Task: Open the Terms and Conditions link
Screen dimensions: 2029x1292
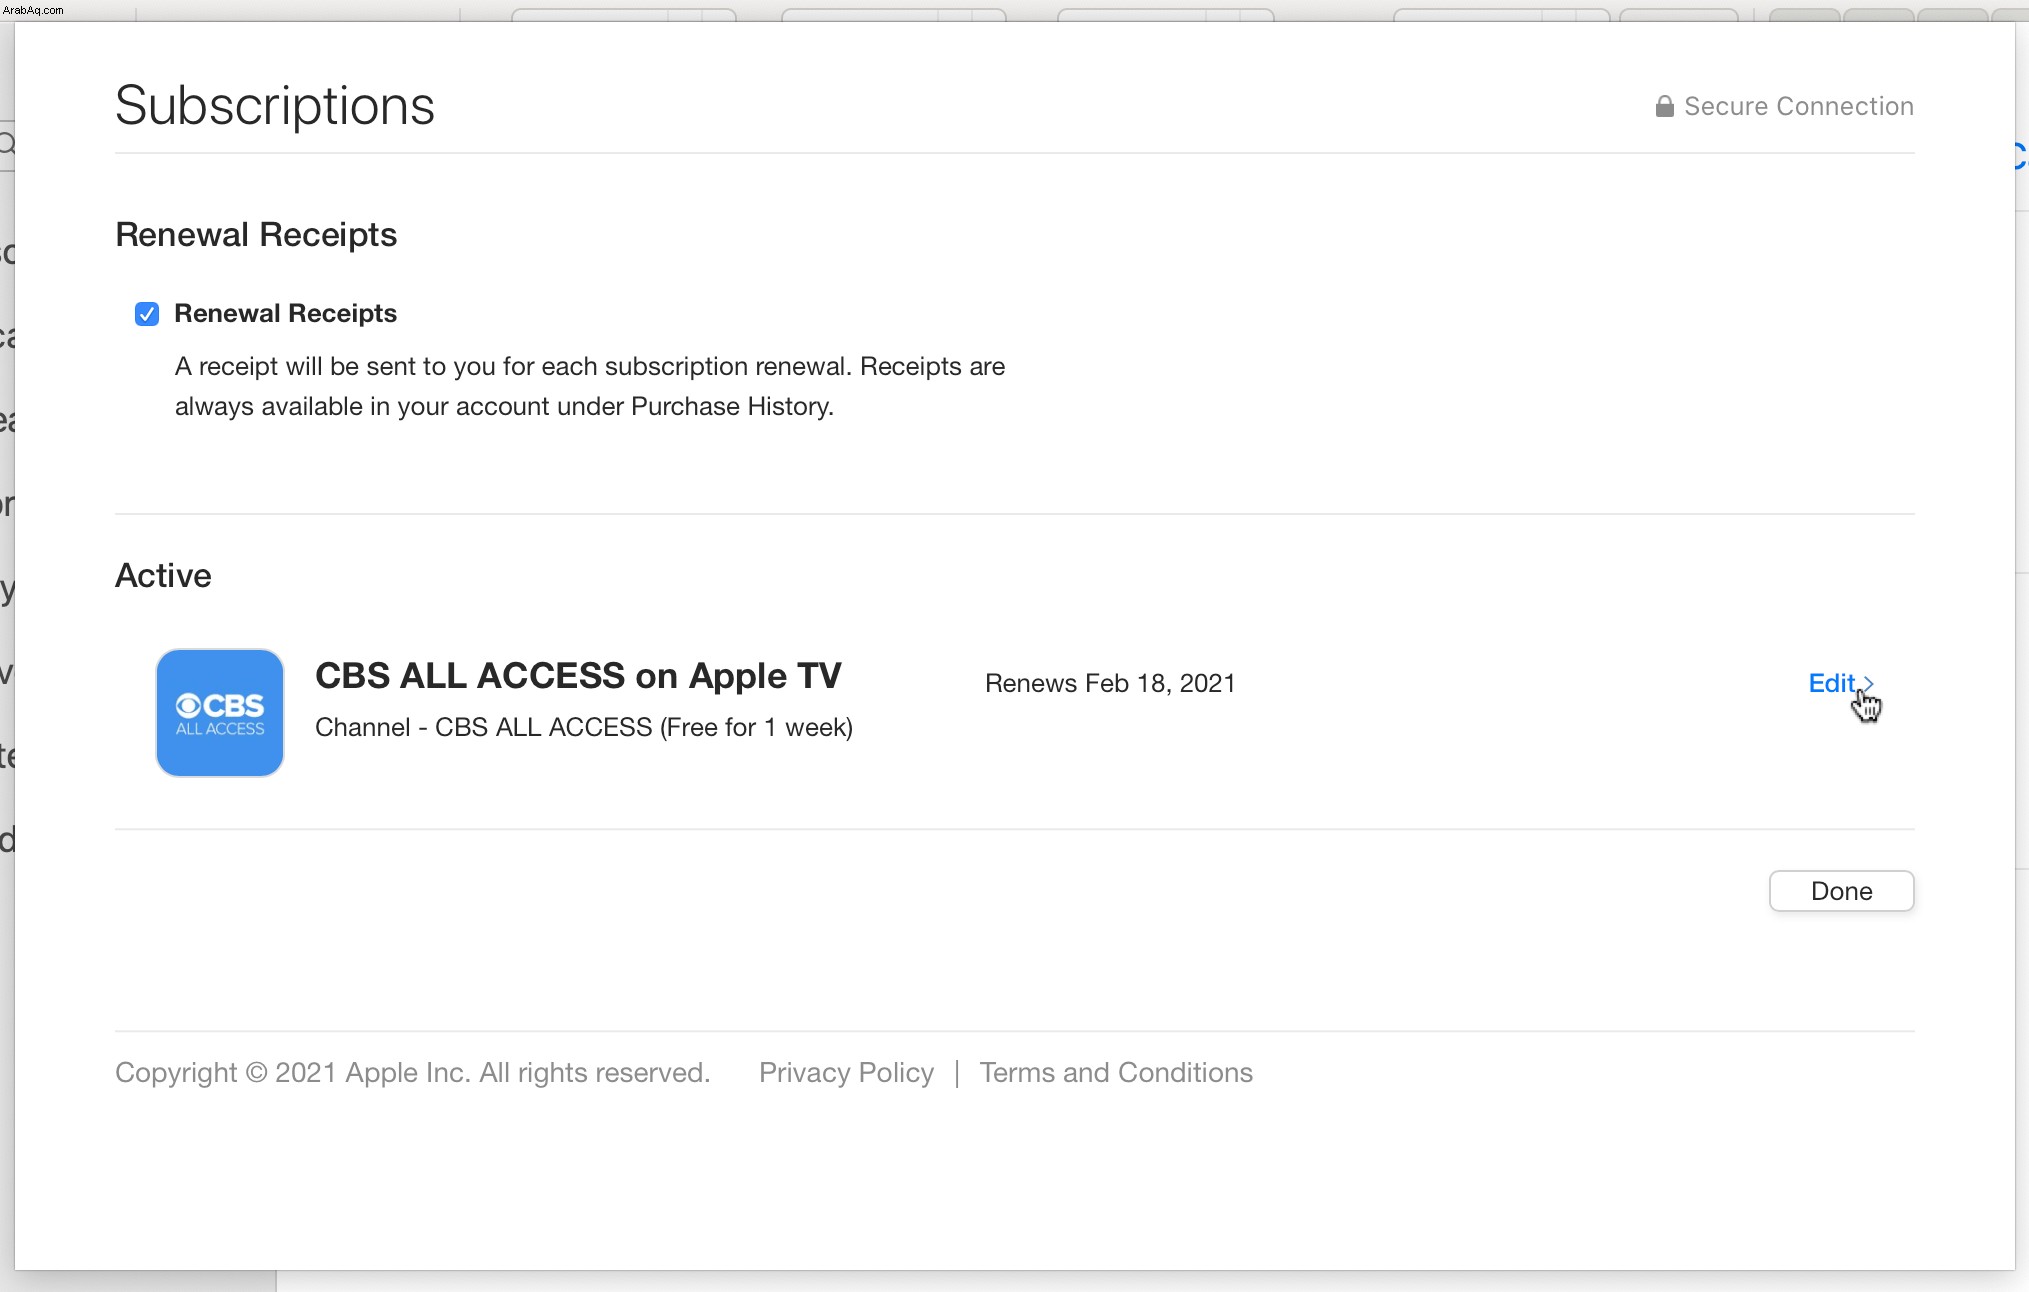Action: (x=1116, y=1073)
